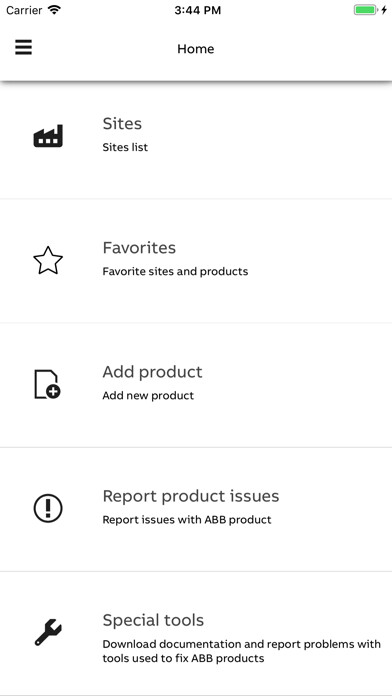Viewport: 392px width, 696px height.
Task: Open the Special tools heading
Action: pyautogui.click(x=153, y=620)
